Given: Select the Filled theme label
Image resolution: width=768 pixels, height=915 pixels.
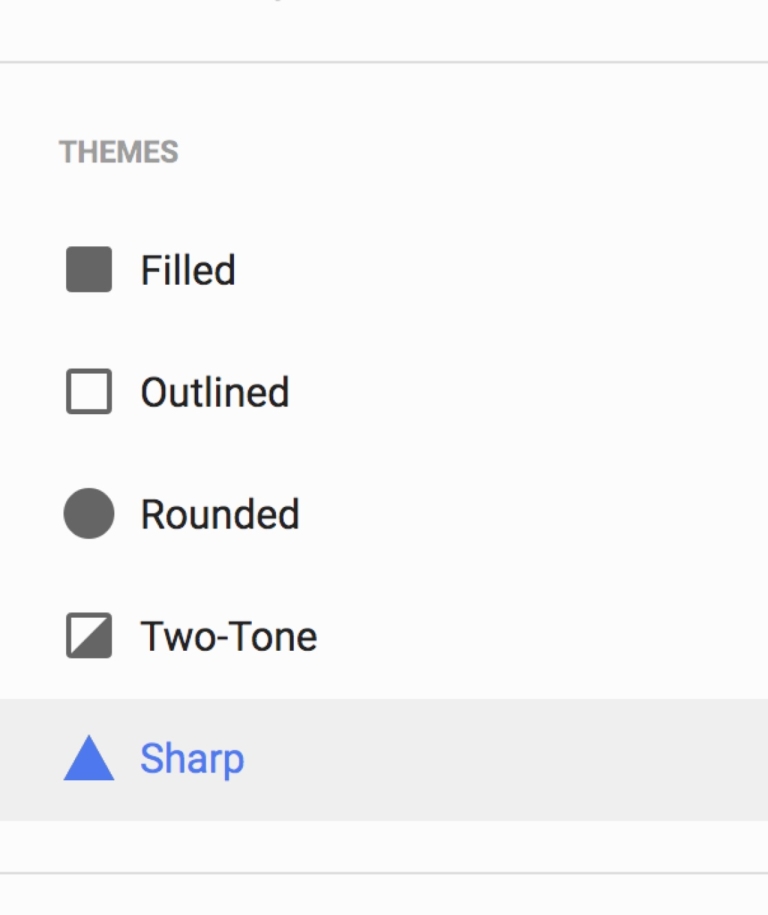Looking at the screenshot, I should [188, 270].
